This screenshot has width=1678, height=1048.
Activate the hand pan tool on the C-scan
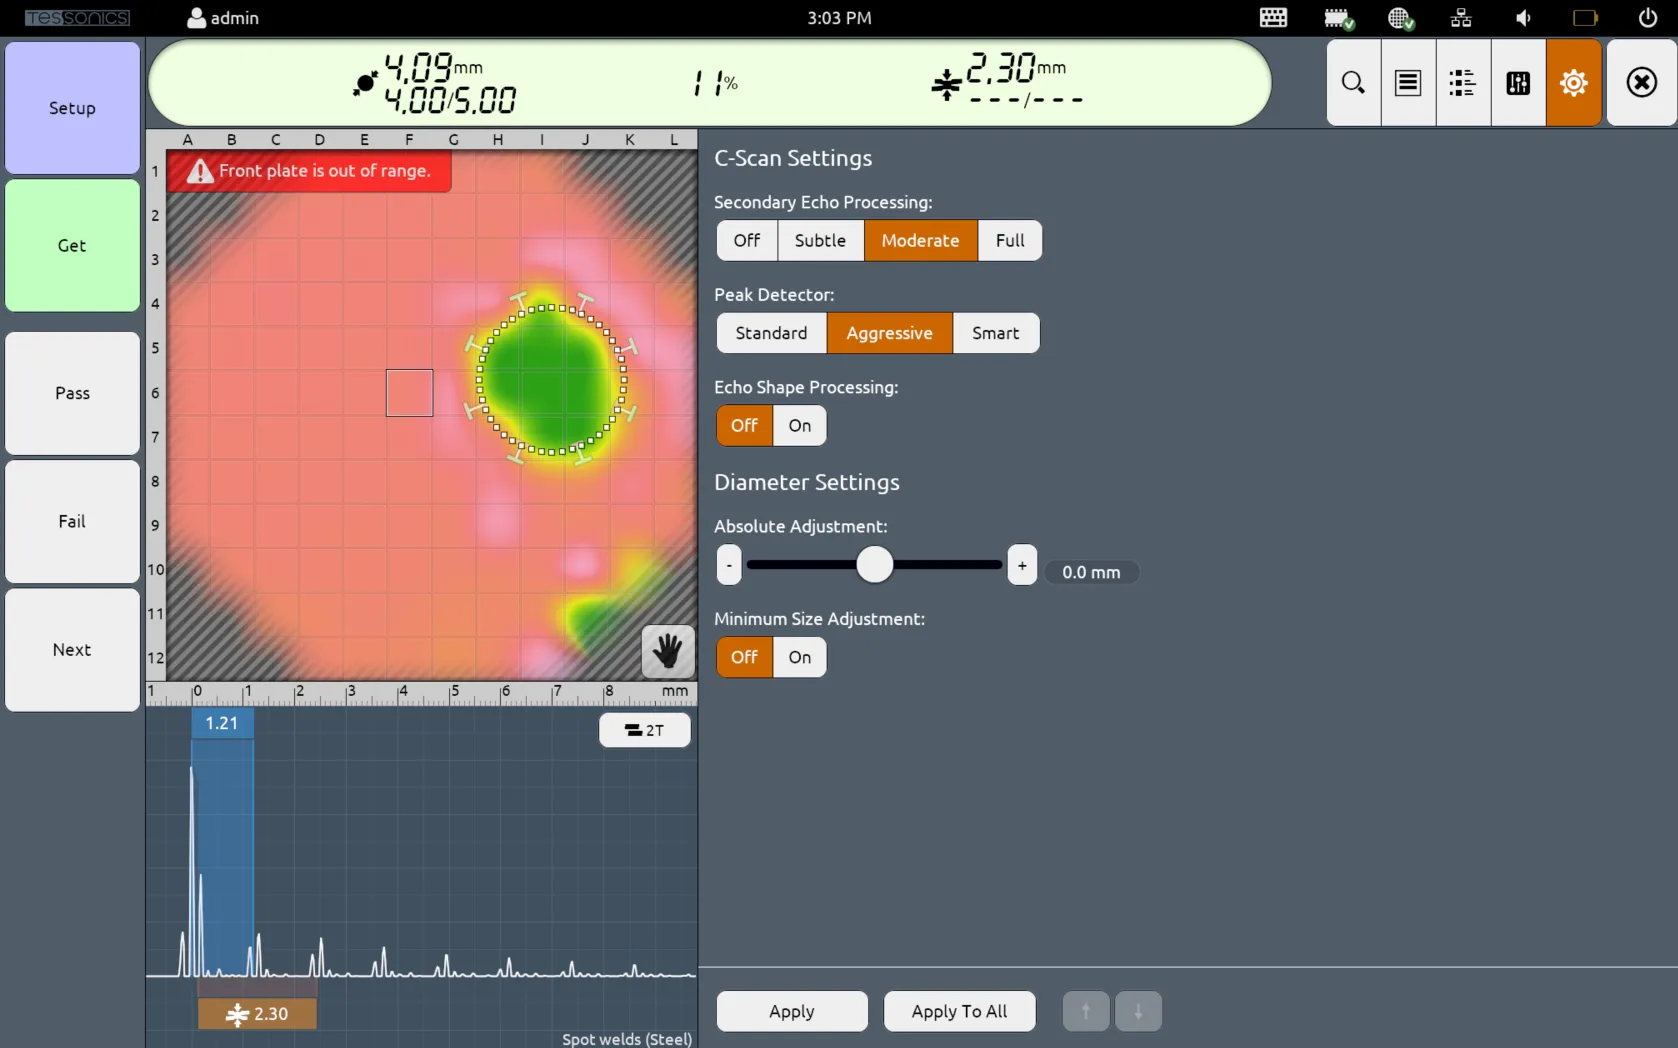point(667,652)
